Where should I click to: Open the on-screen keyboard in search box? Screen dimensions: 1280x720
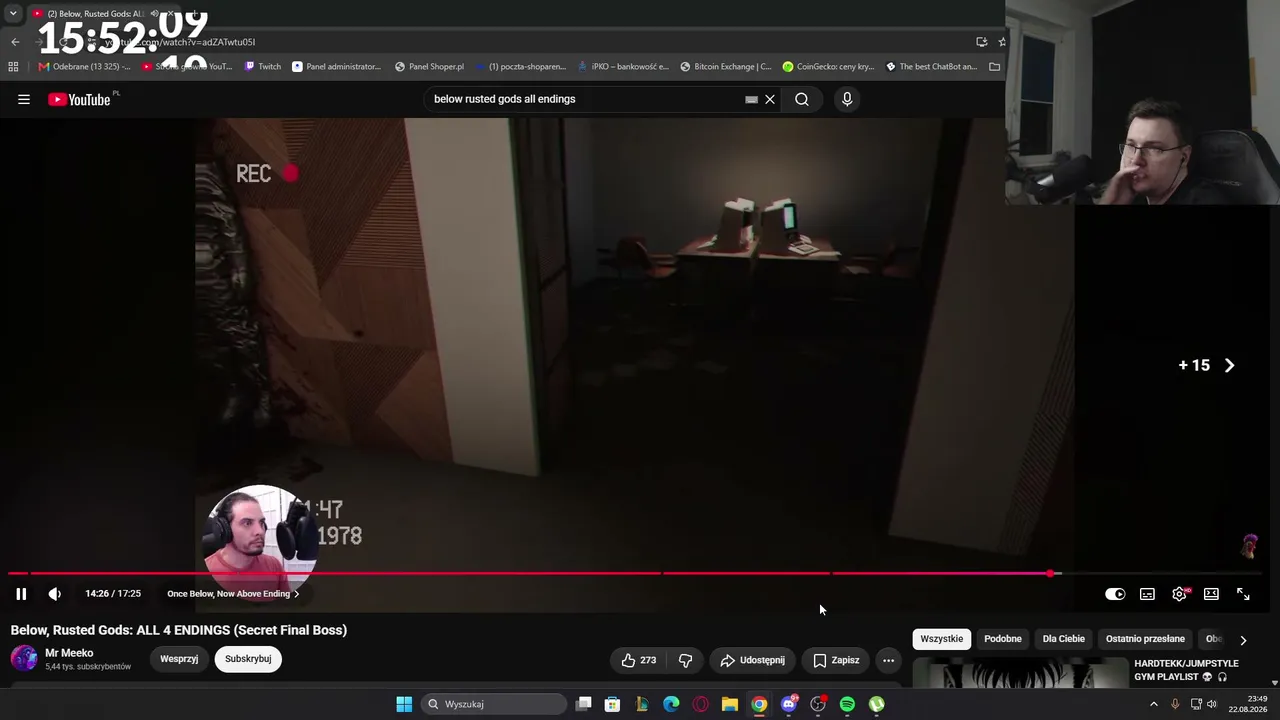751,99
